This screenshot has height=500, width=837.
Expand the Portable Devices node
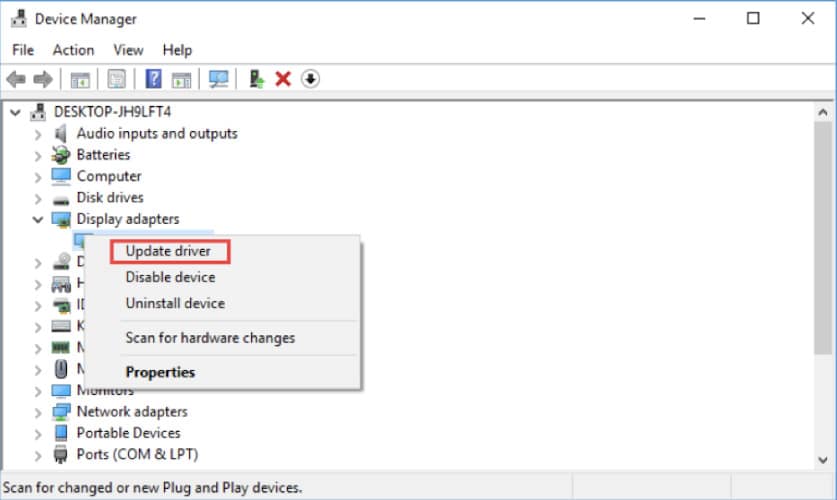[x=38, y=434]
